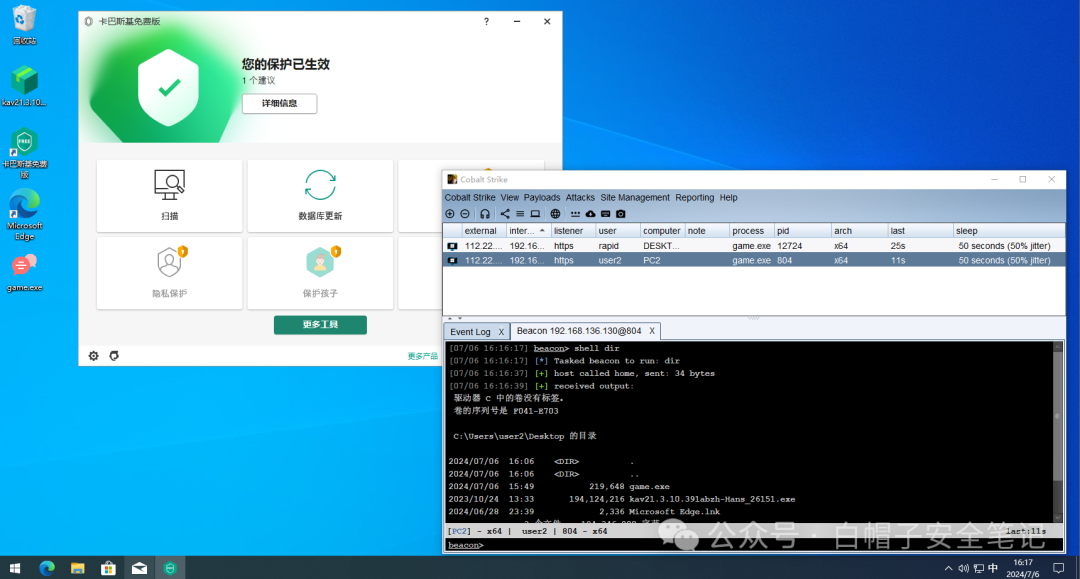
Task: Open Listeners via the headphones icon
Action: pos(485,214)
